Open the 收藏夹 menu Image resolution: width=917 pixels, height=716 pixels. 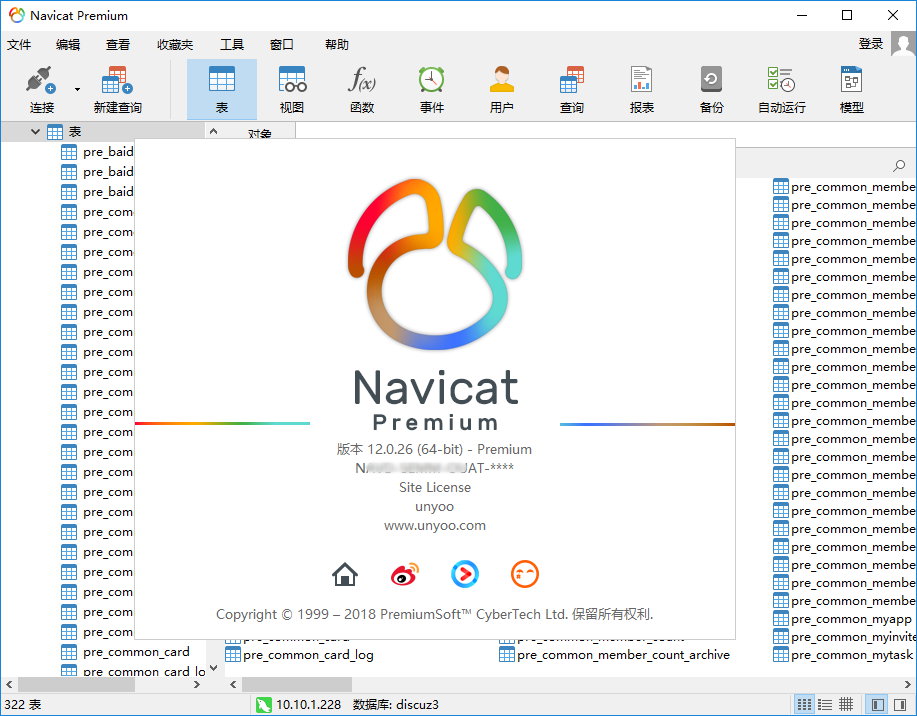point(175,44)
